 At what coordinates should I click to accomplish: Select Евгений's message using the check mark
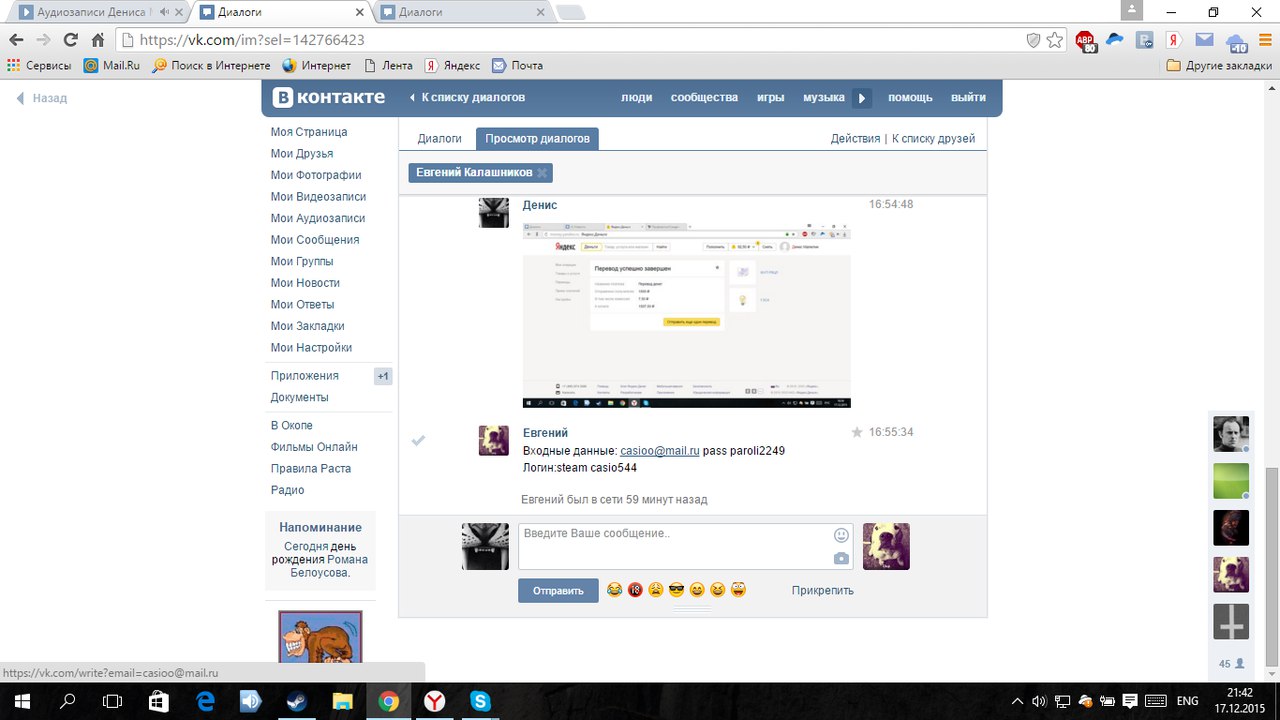click(x=419, y=440)
